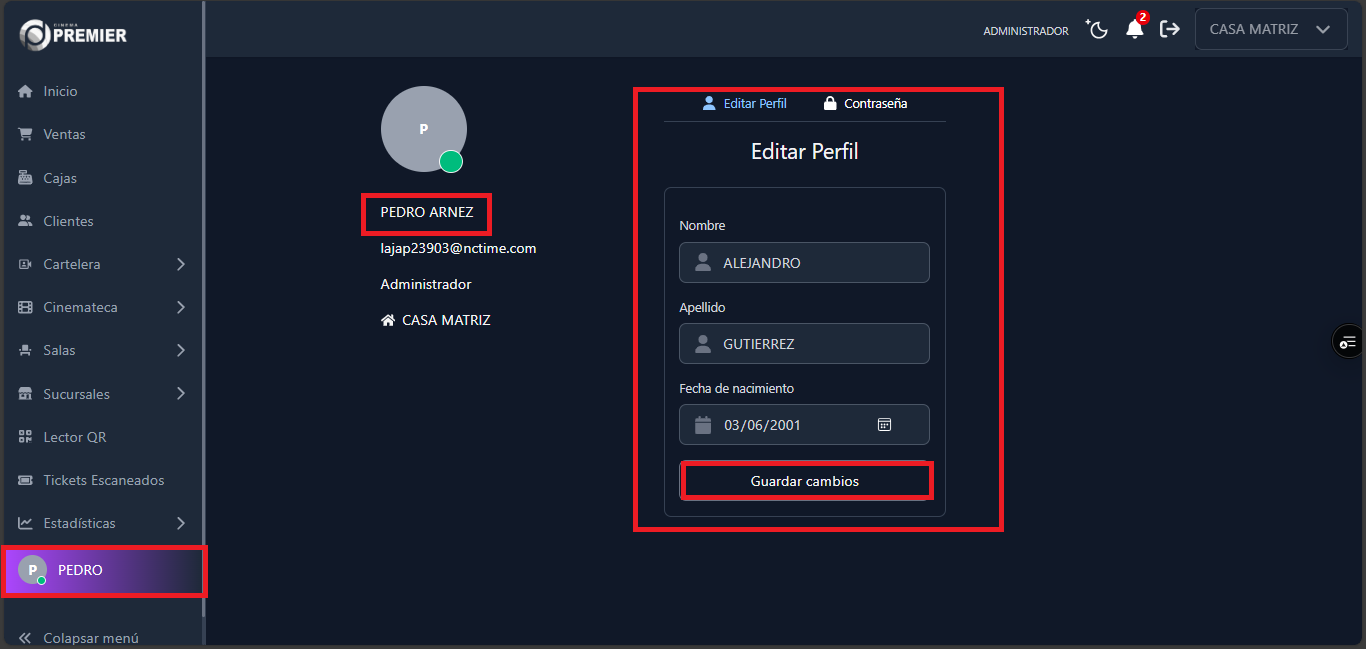Open the Clientes section
1366x649 pixels.
[x=68, y=221]
